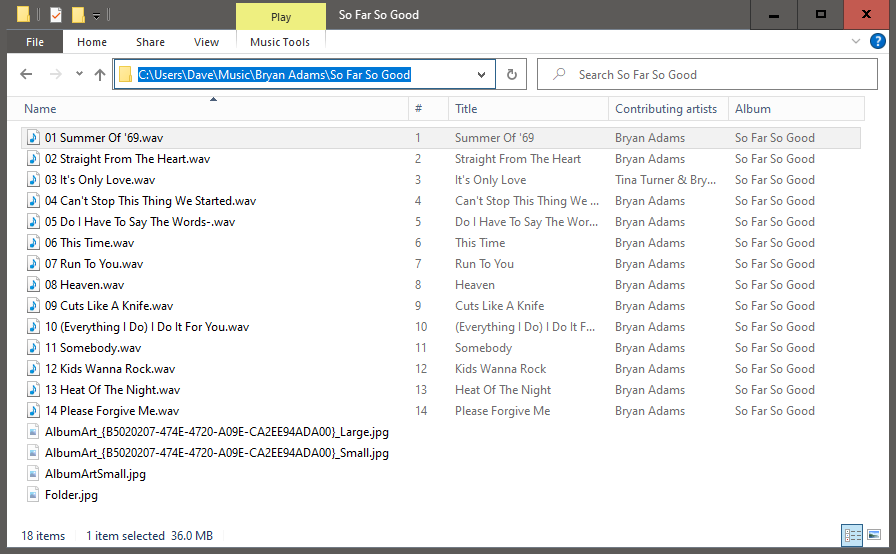Click the Up one level arrow

99,75
